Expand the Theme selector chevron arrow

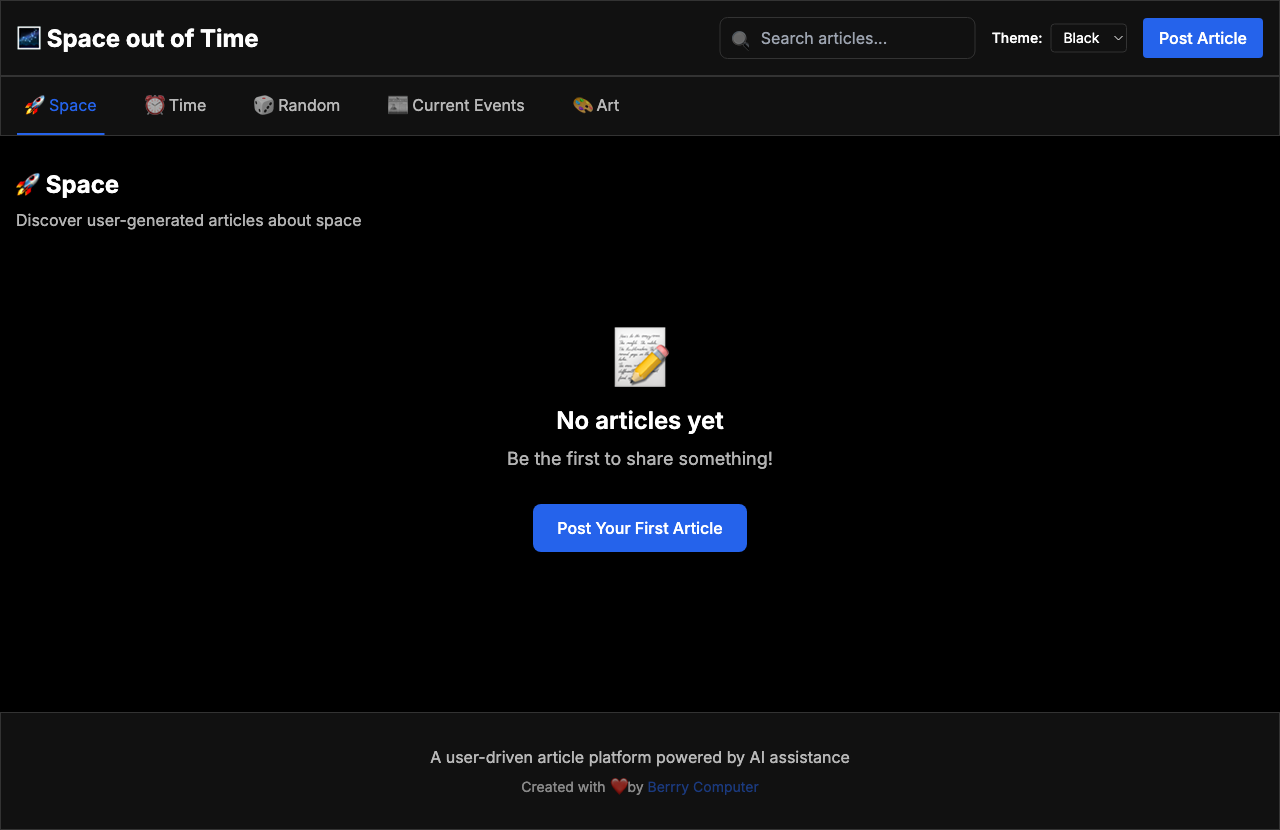1118,38
